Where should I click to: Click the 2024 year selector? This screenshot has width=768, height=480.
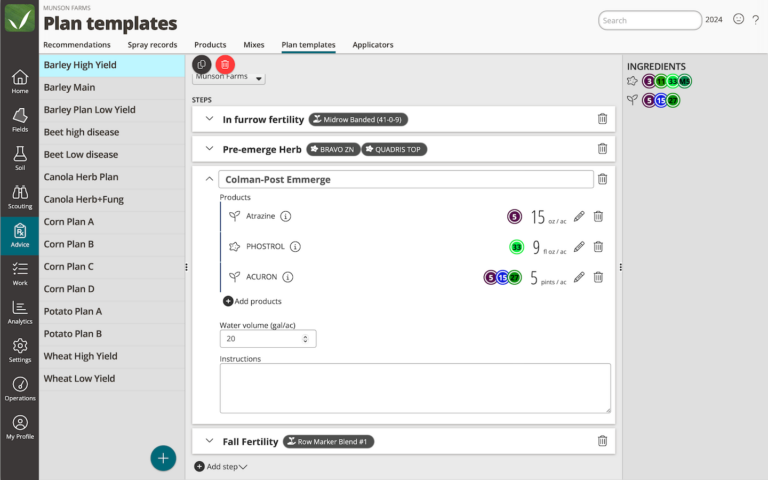714,20
